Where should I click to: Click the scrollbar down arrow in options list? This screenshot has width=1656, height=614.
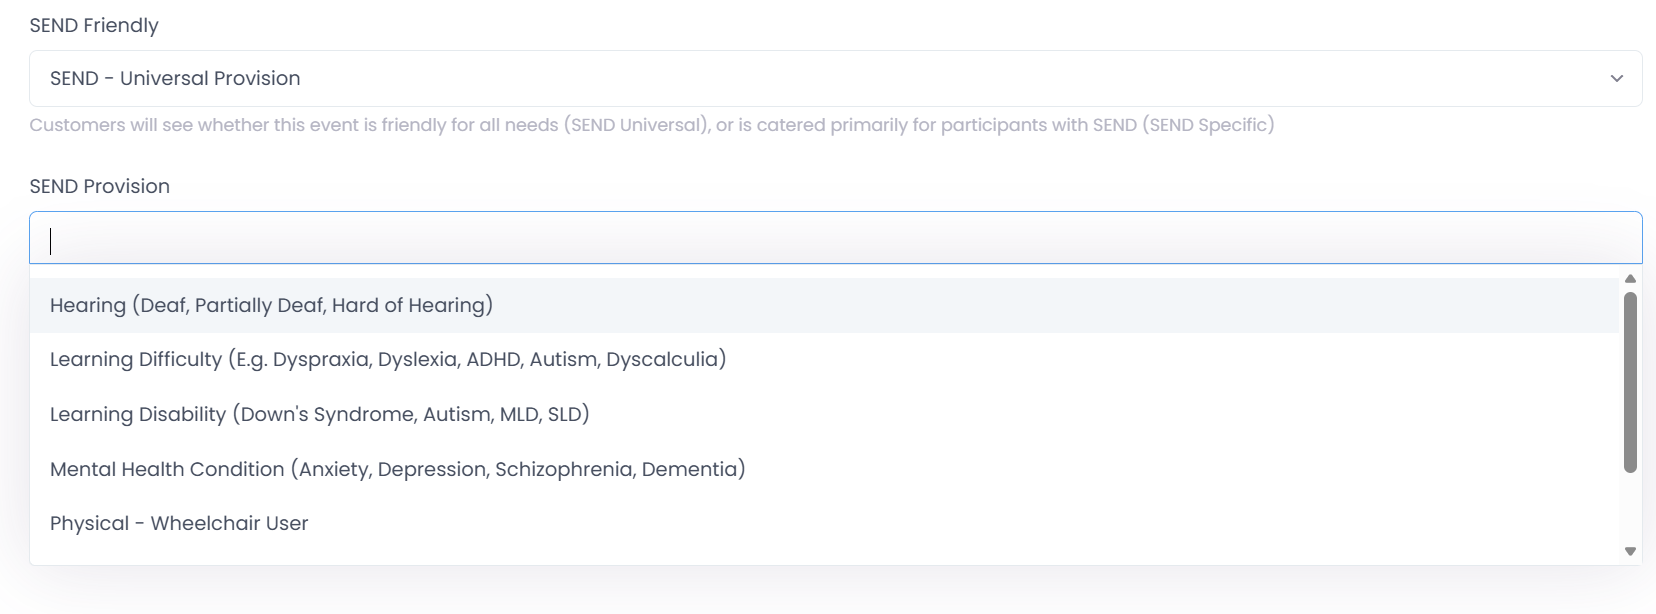click(x=1630, y=551)
